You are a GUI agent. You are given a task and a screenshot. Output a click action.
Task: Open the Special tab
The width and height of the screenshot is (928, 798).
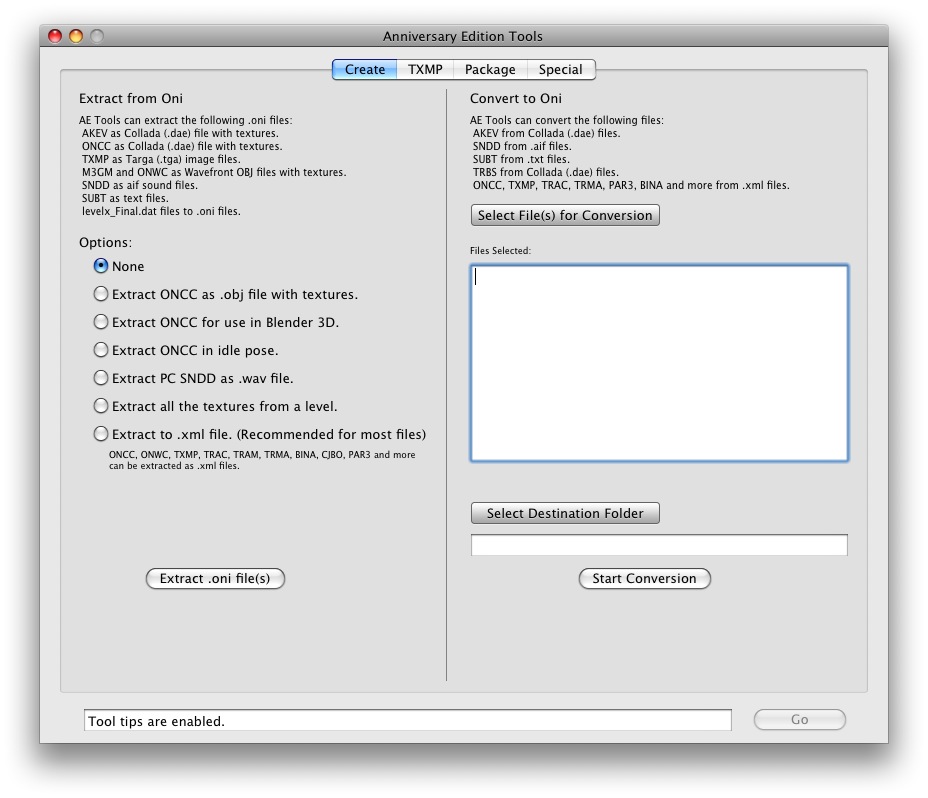[x=560, y=69]
